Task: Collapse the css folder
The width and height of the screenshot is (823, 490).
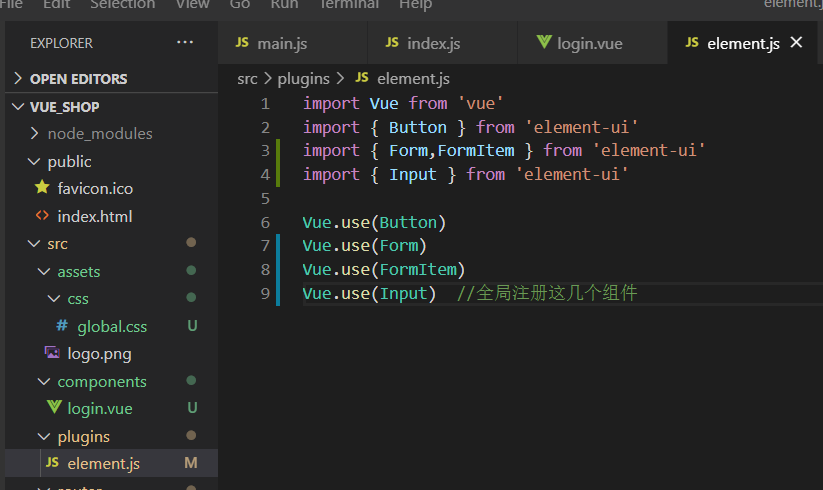Action: tap(54, 299)
